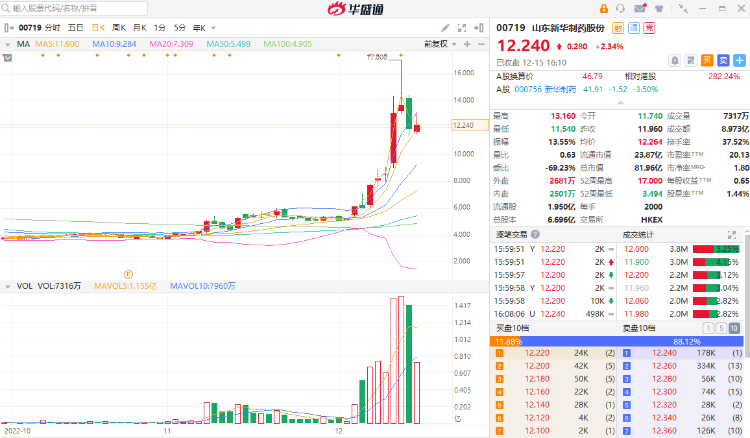Screen dimensions: 750x438
Task: Click the price alert bell icon
Action: point(674,61)
